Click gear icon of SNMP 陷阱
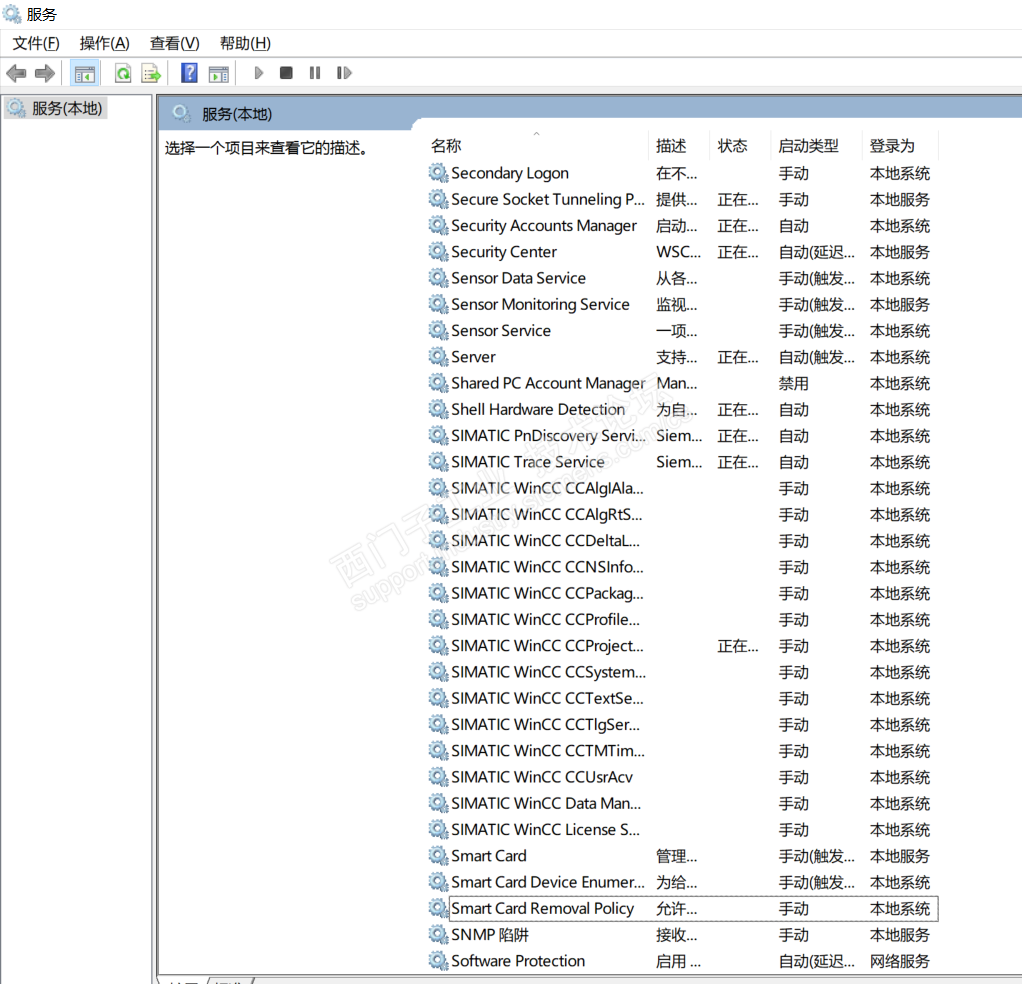Screen dimensions: 1022x984 point(438,934)
